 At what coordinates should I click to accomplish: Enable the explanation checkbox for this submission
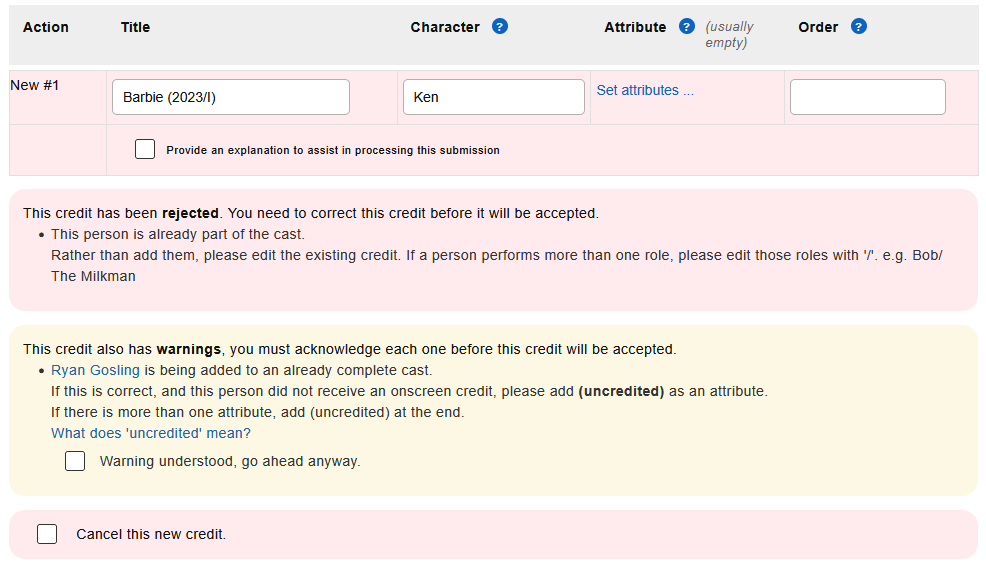(145, 150)
